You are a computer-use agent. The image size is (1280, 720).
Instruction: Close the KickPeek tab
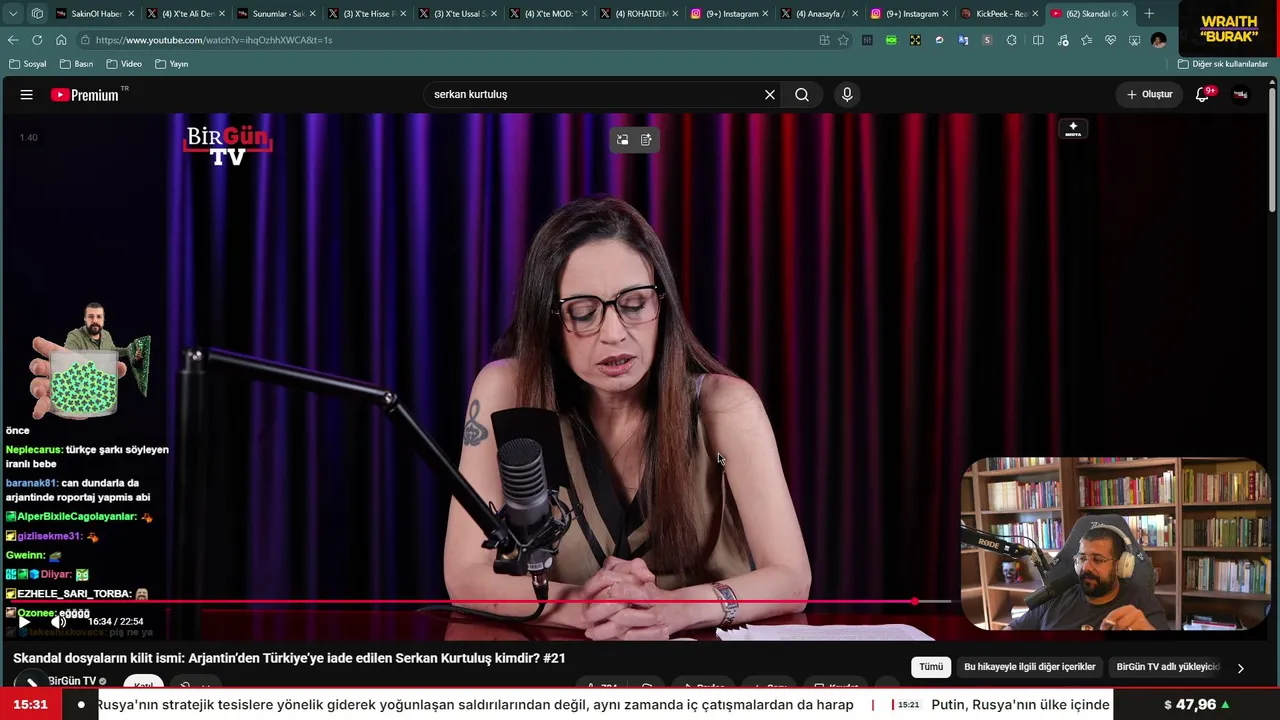[x=1034, y=14]
